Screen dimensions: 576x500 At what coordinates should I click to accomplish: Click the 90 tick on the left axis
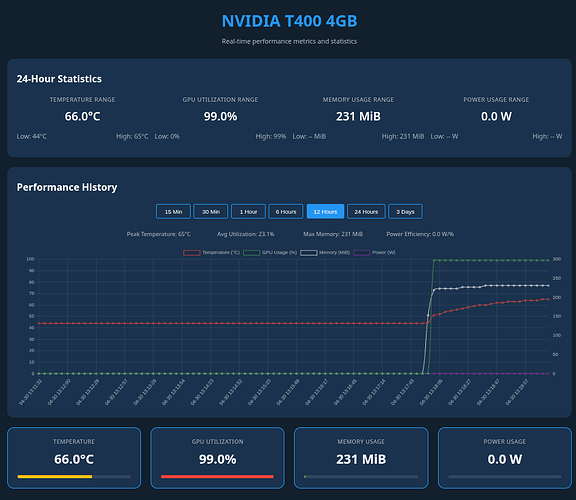(32, 271)
